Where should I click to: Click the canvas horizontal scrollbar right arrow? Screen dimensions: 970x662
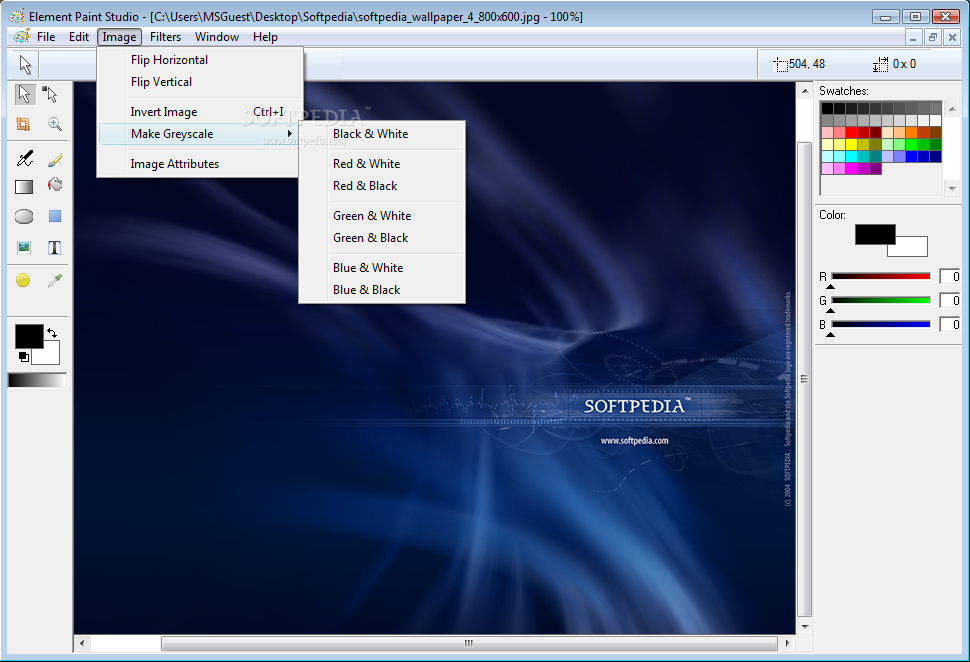[787, 643]
